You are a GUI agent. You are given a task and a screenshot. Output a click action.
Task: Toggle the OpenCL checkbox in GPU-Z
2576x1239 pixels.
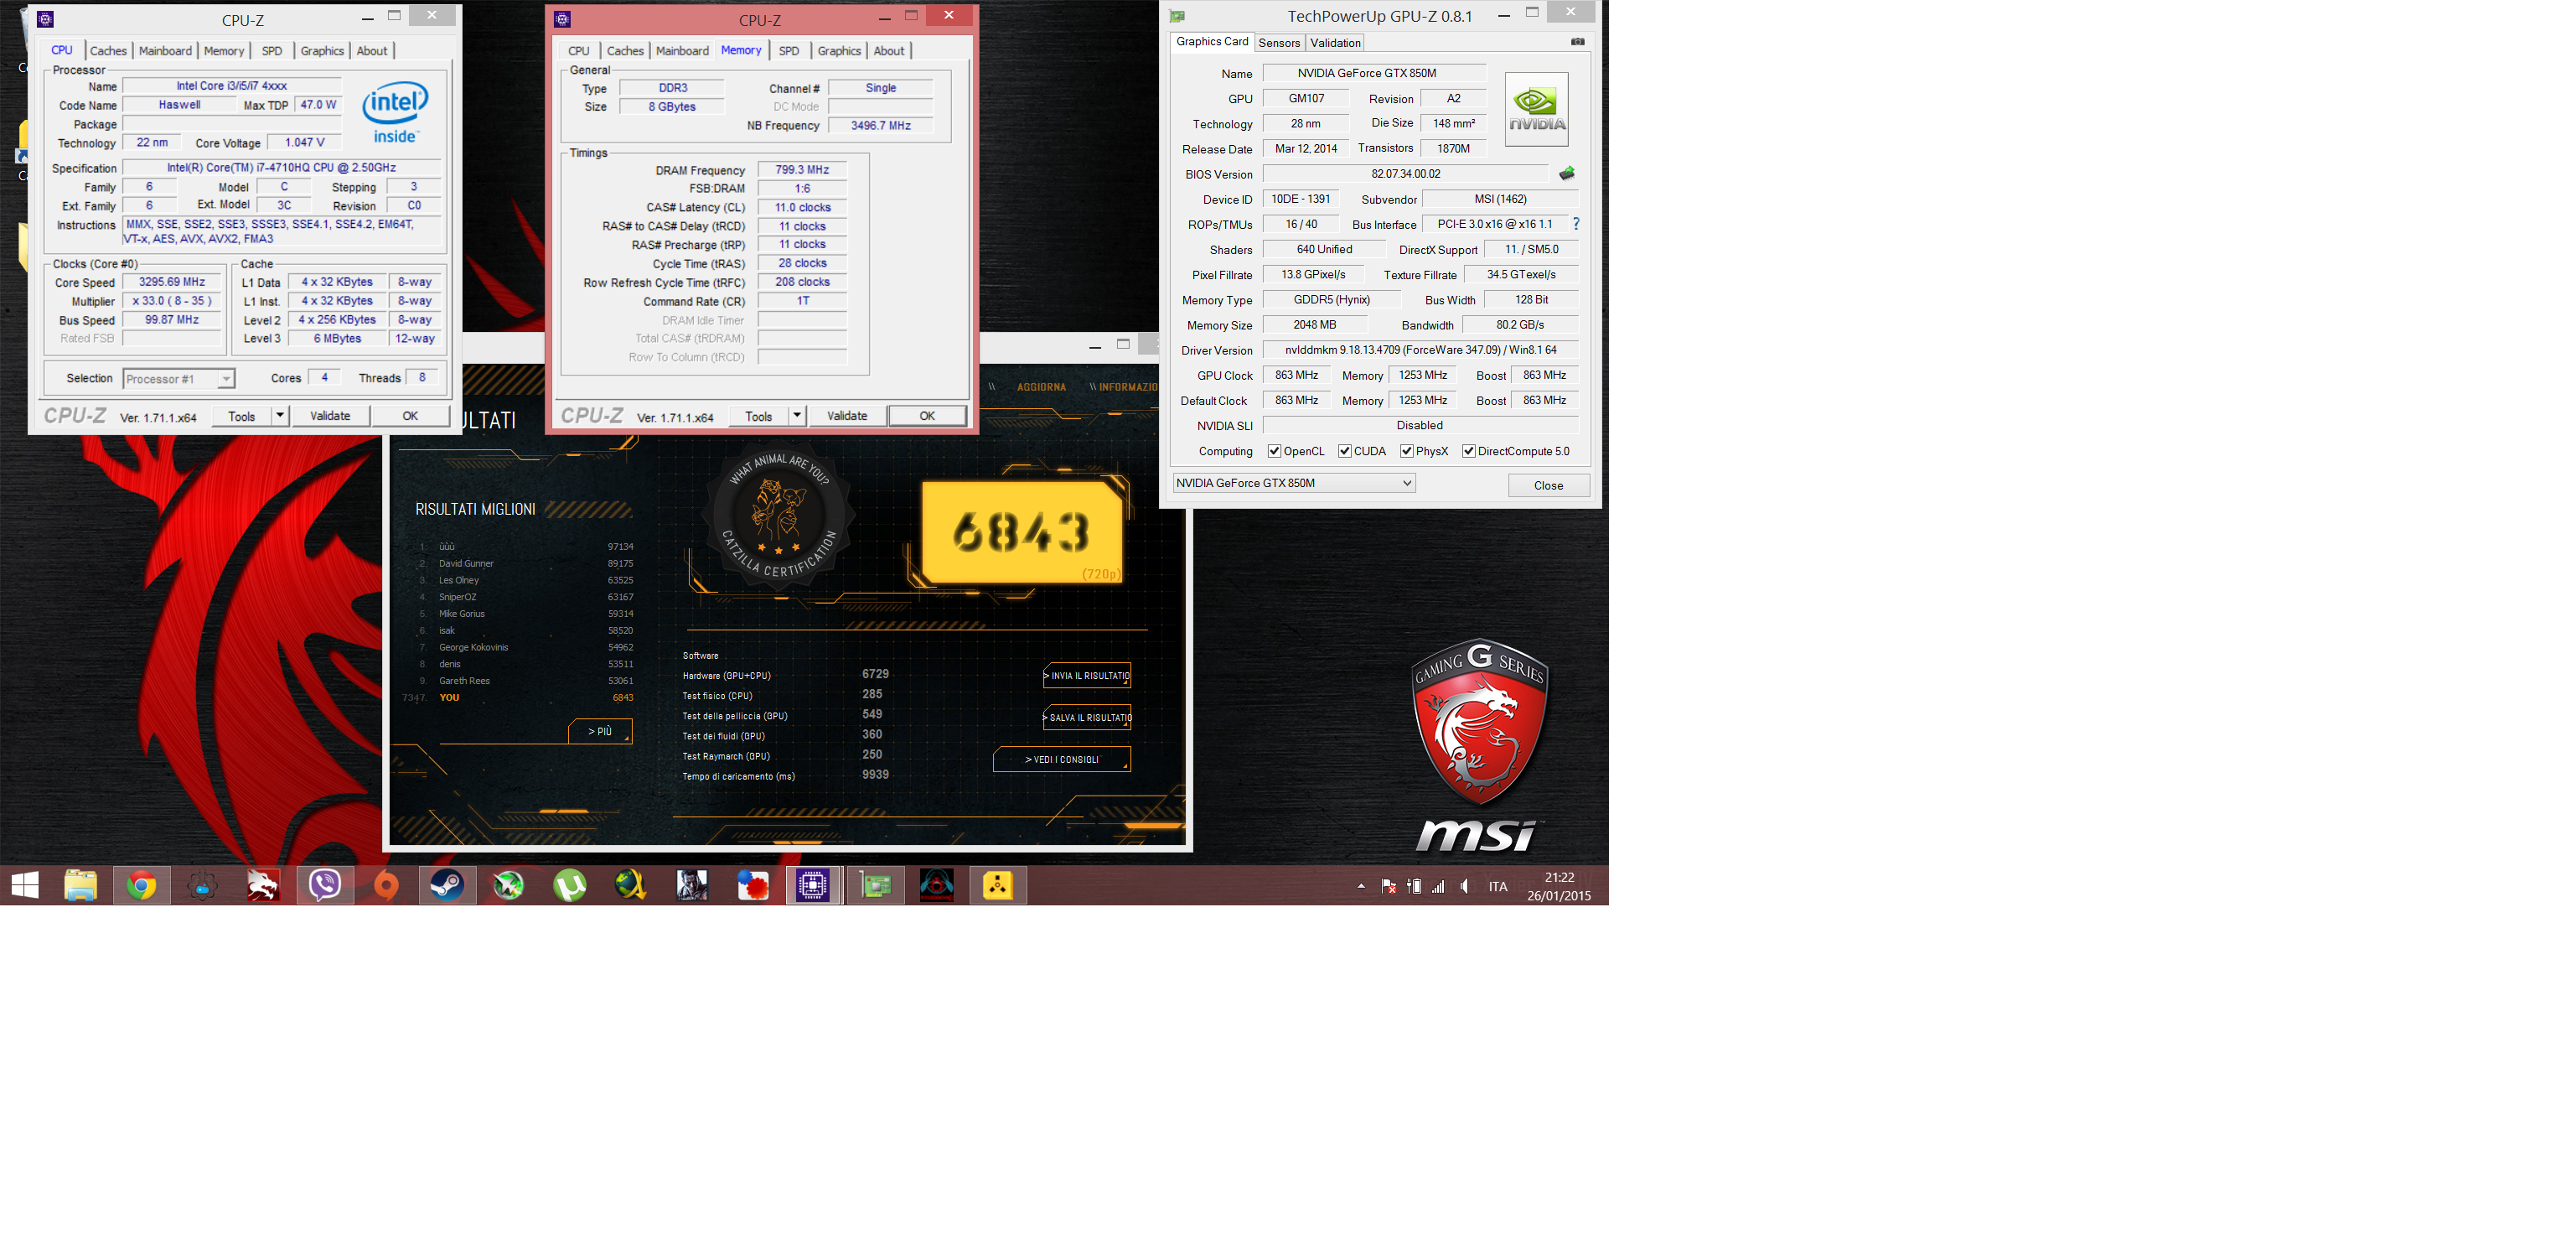click(1274, 451)
